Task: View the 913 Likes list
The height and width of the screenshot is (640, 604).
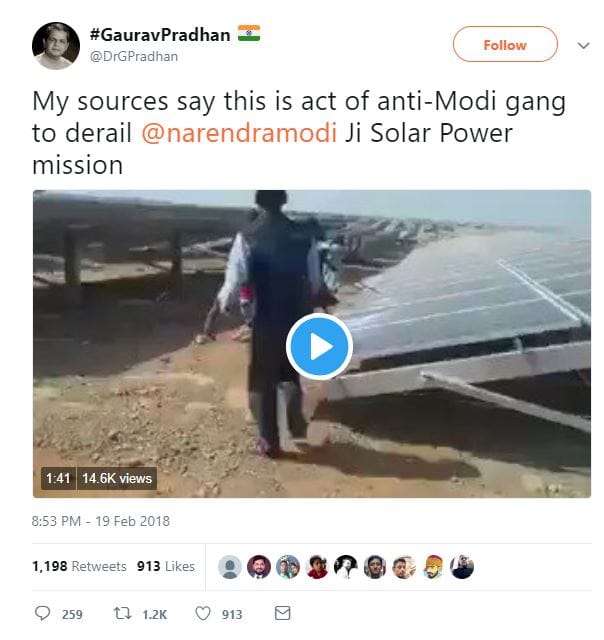Action: 165,566
